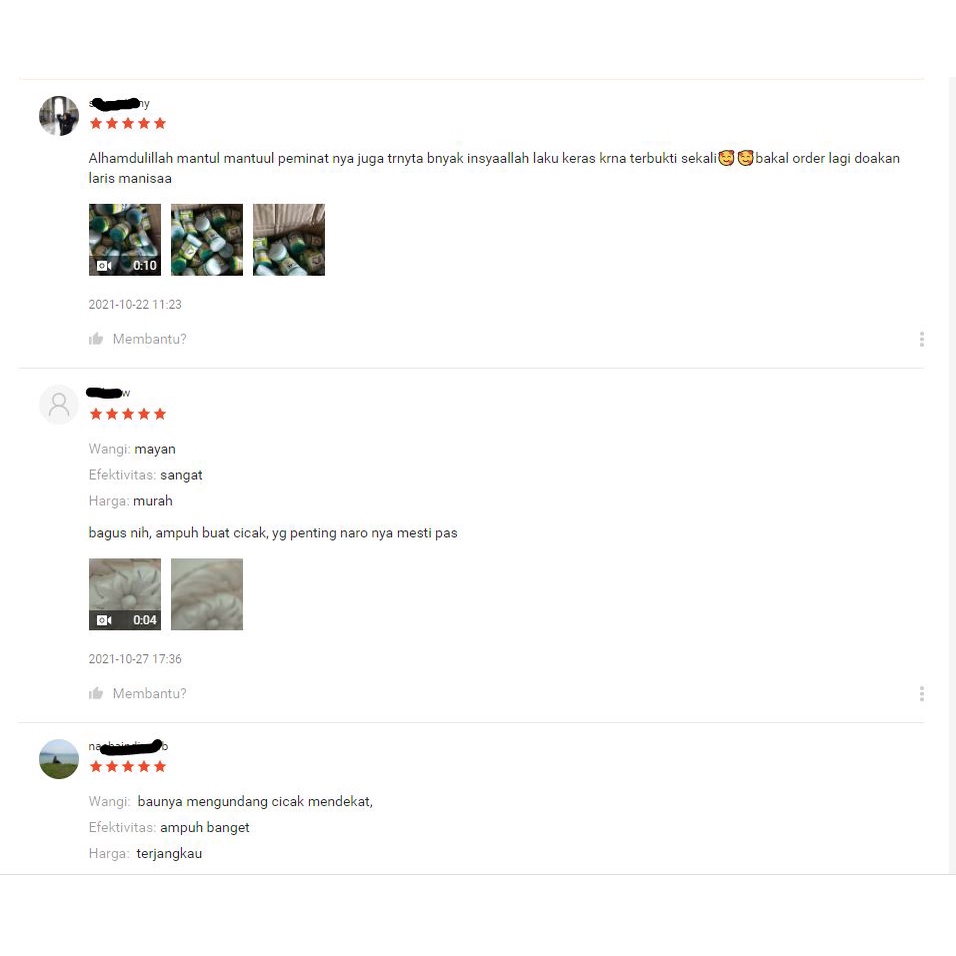Click 'Membantu?' under the second review

coord(149,693)
